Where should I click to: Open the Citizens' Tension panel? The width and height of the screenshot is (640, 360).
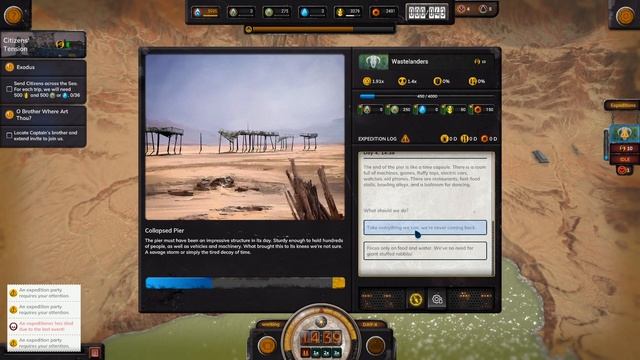point(43,44)
